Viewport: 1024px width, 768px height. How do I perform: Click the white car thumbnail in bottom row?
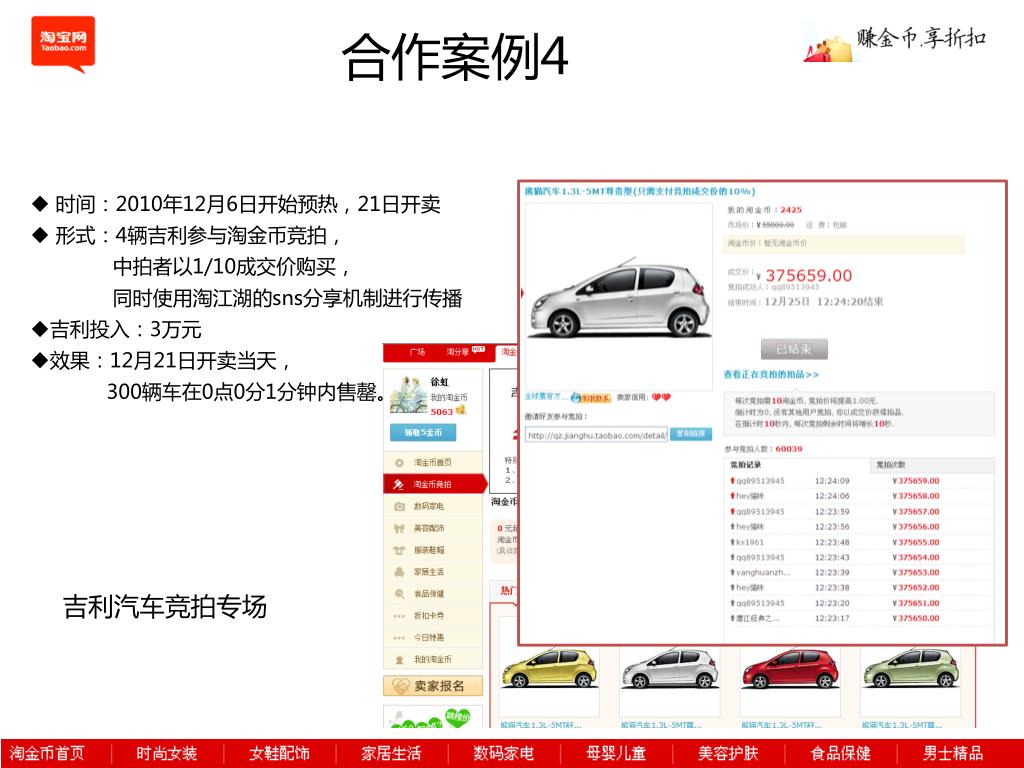pyautogui.click(x=669, y=668)
